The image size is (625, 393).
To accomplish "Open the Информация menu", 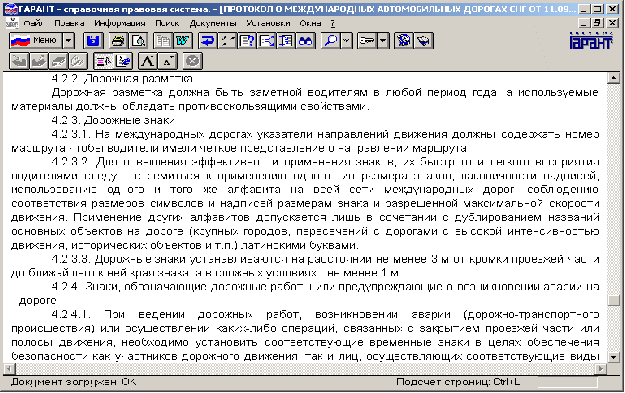I will coord(120,23).
